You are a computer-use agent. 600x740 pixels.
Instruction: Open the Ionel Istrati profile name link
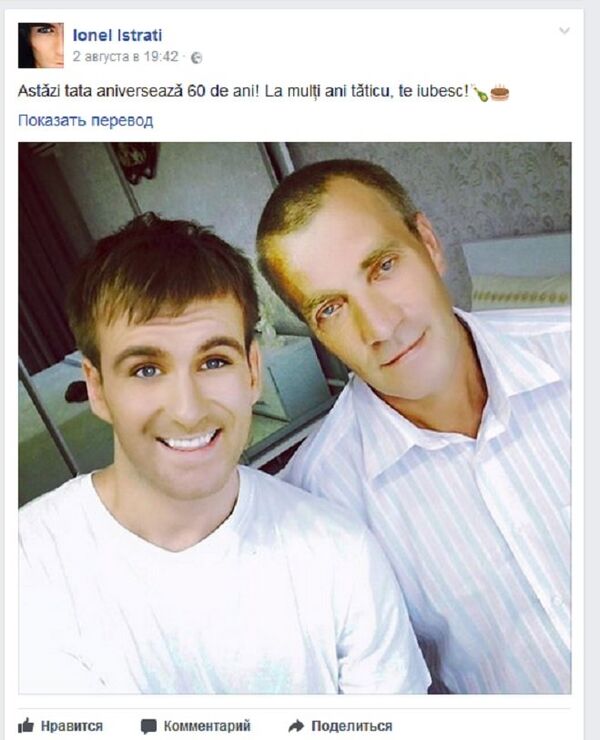[x=118, y=35]
